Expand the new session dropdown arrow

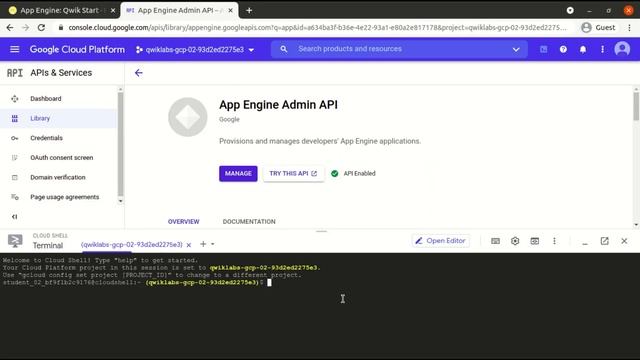(x=213, y=244)
